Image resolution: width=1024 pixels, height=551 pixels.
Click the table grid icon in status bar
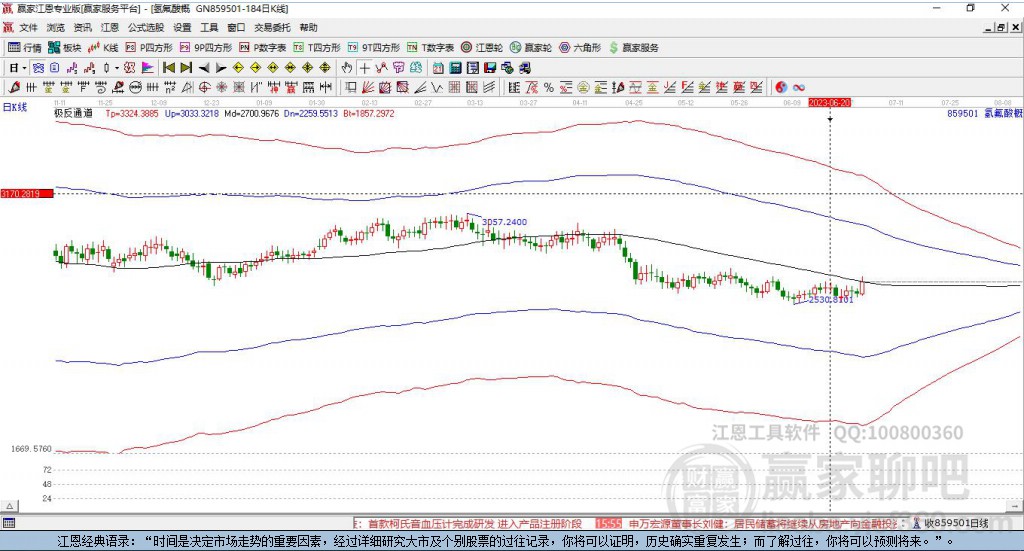click(x=8, y=524)
